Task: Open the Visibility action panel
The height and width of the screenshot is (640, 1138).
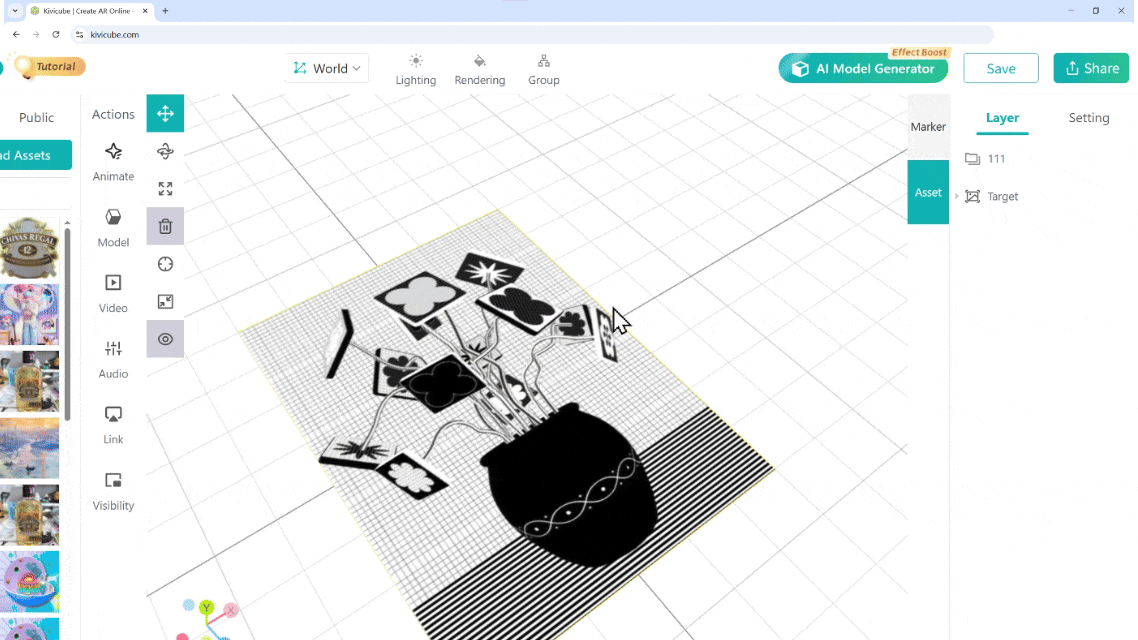Action: click(113, 490)
